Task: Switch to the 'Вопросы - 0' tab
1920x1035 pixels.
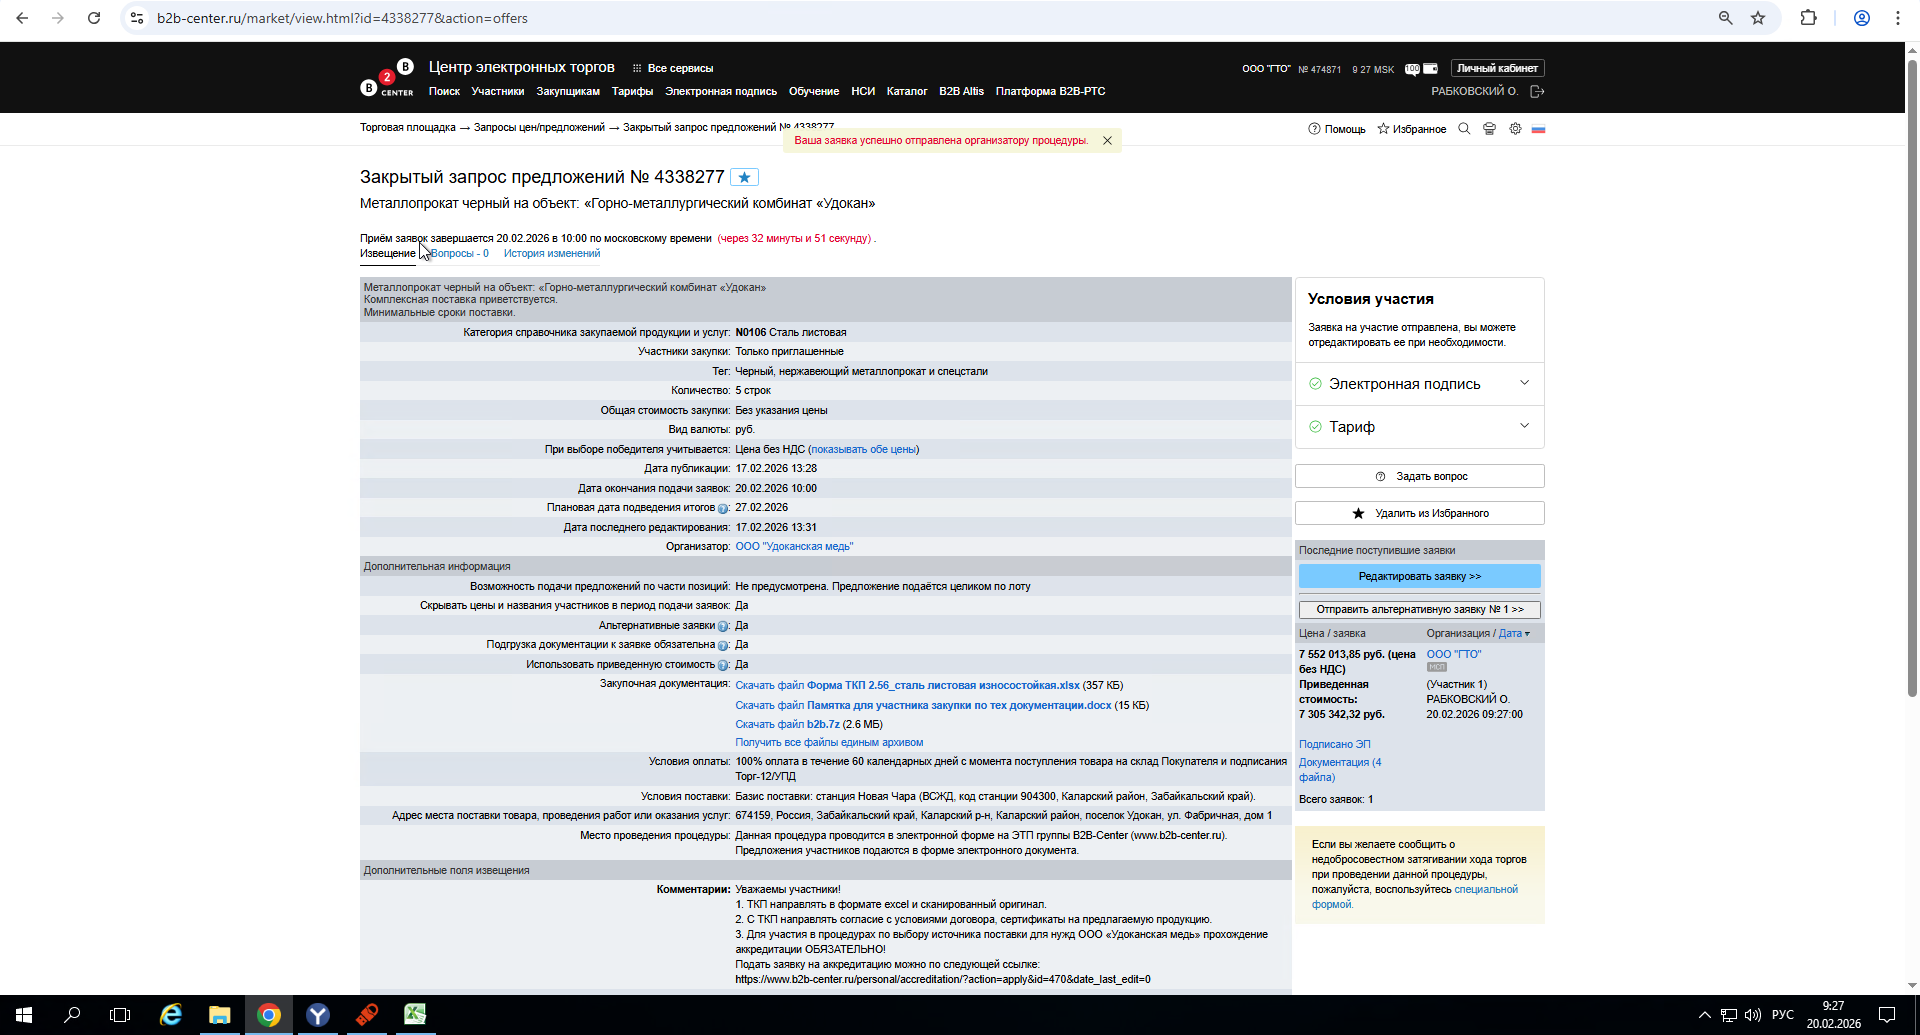Action: tap(460, 254)
